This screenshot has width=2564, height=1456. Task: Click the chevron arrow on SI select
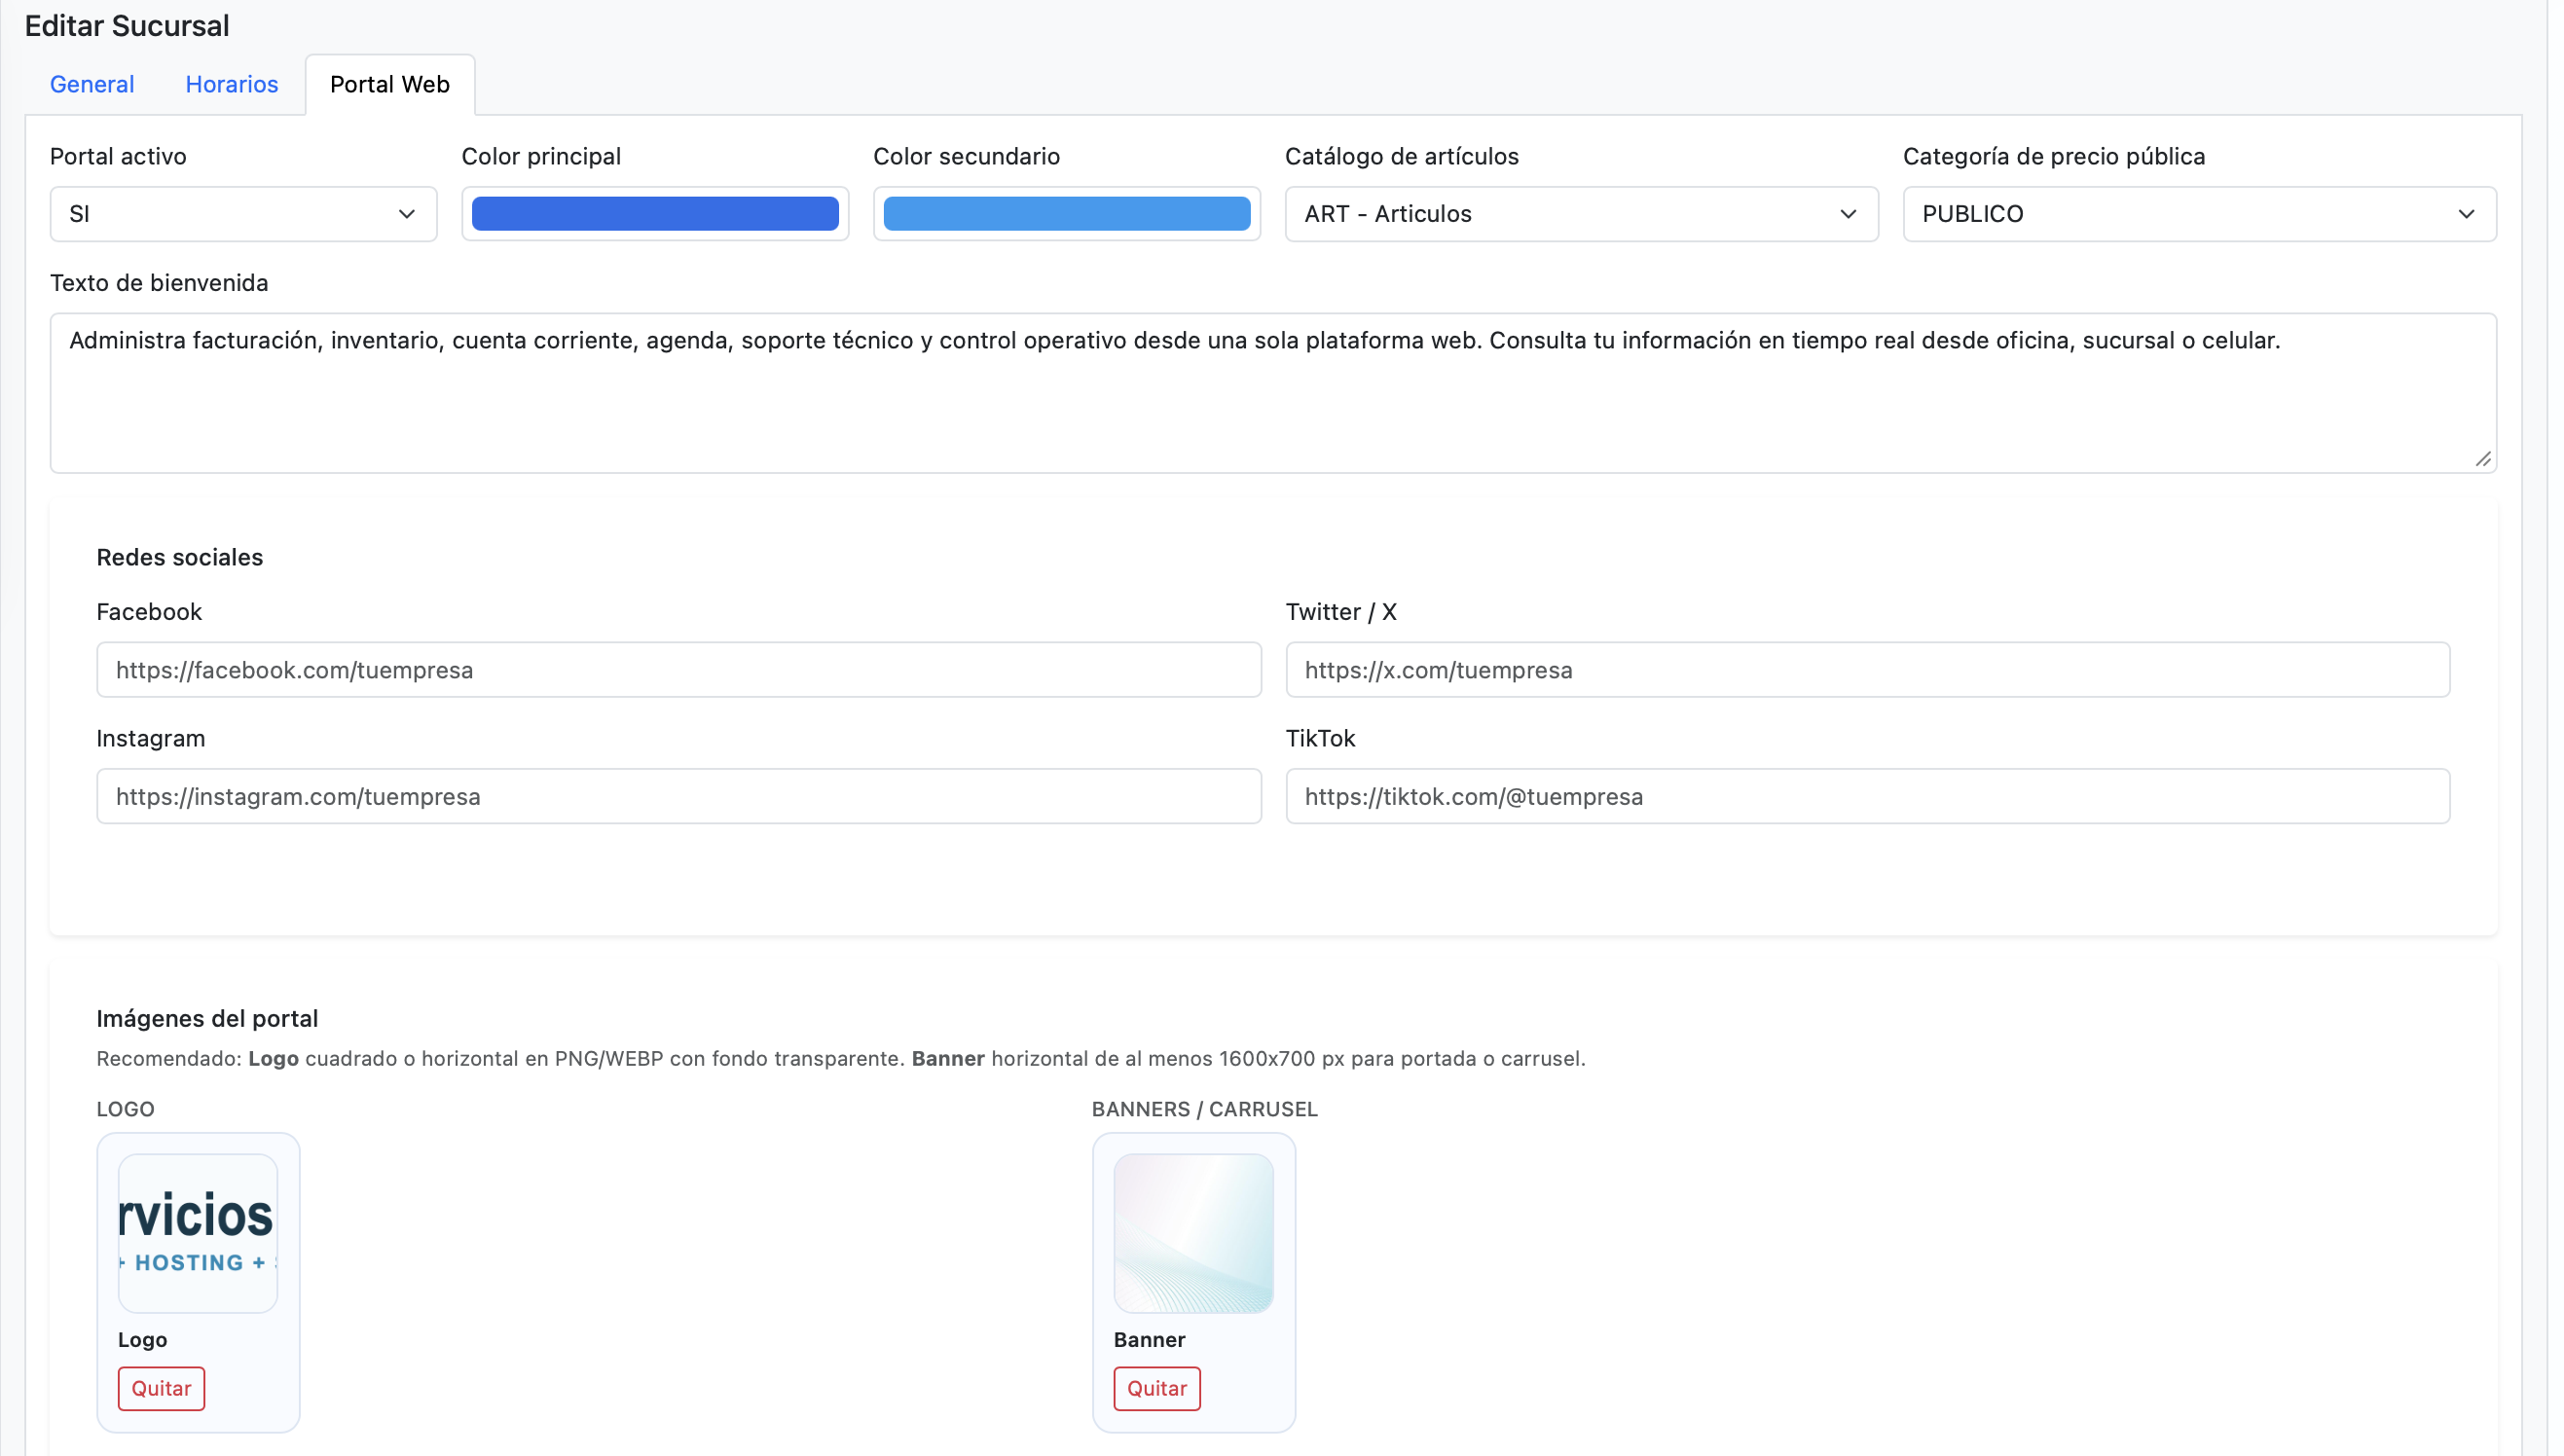[x=408, y=214]
